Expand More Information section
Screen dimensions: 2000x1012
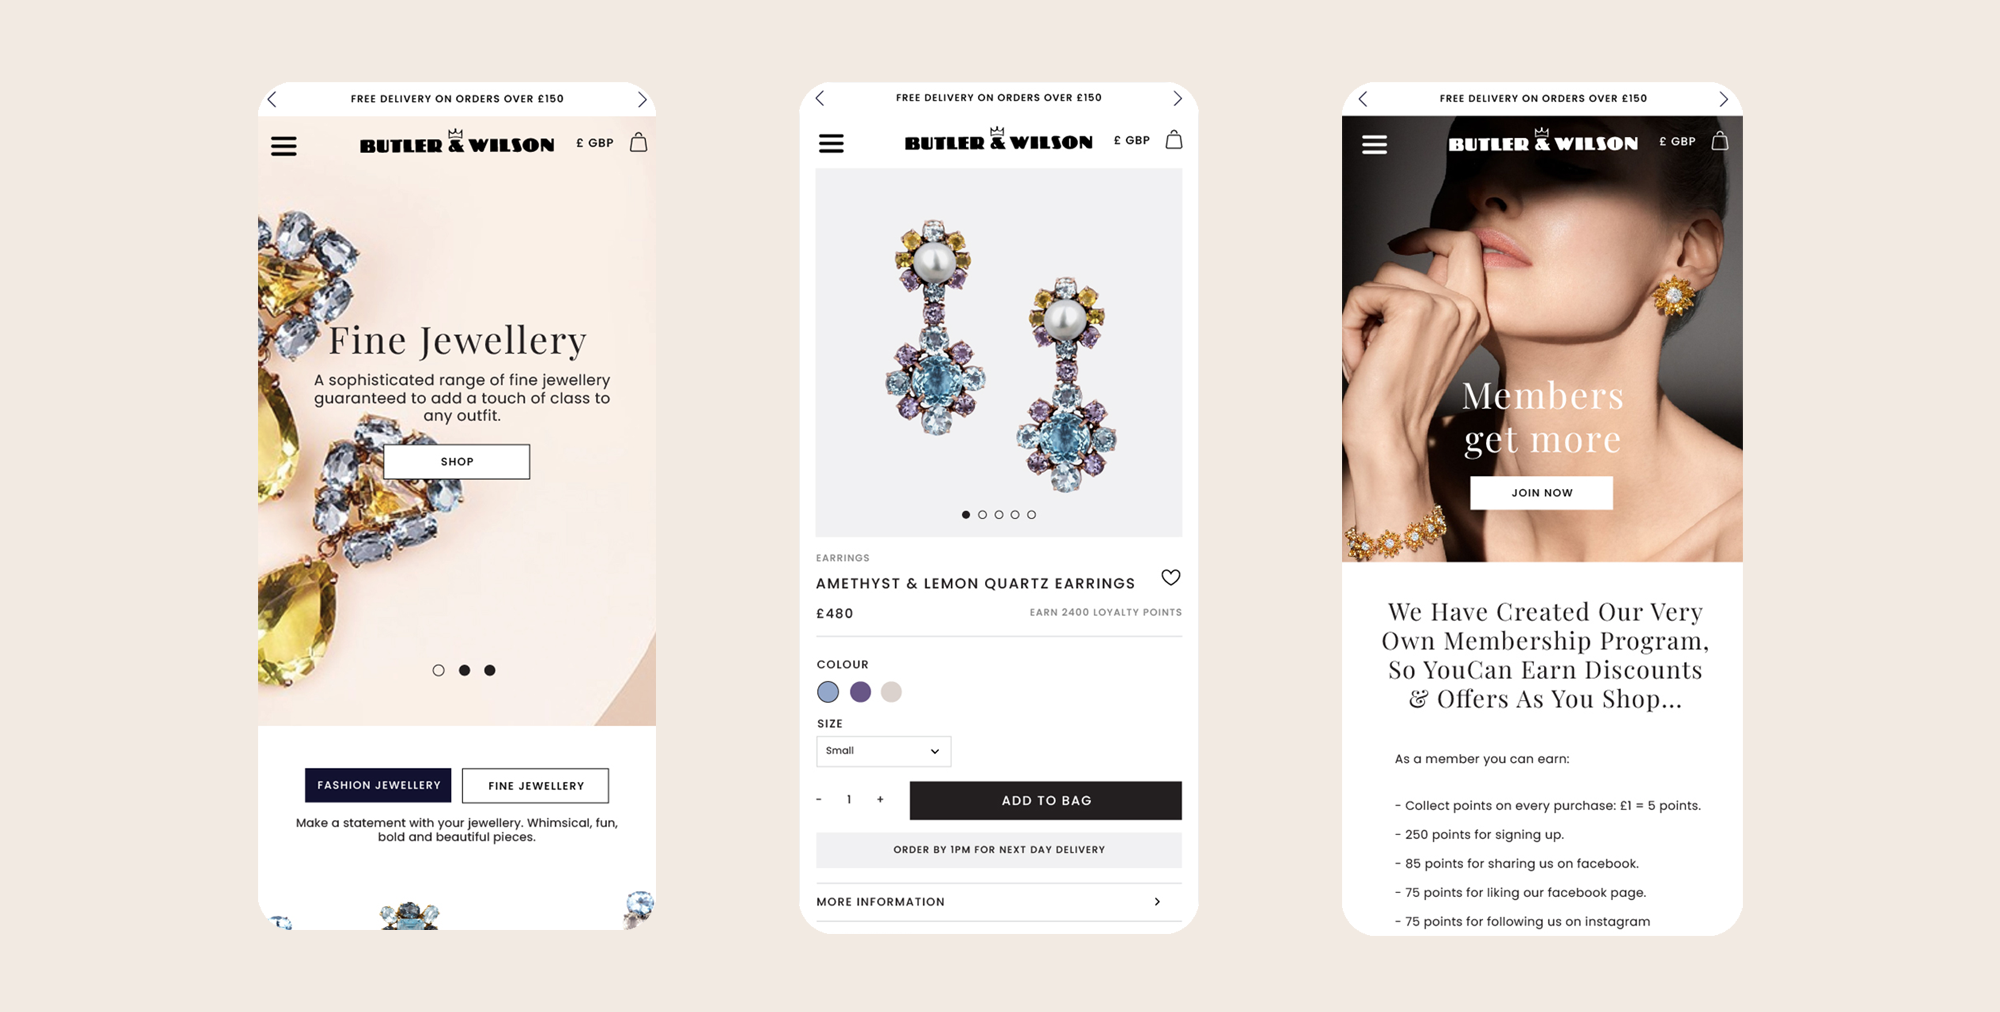click(998, 902)
